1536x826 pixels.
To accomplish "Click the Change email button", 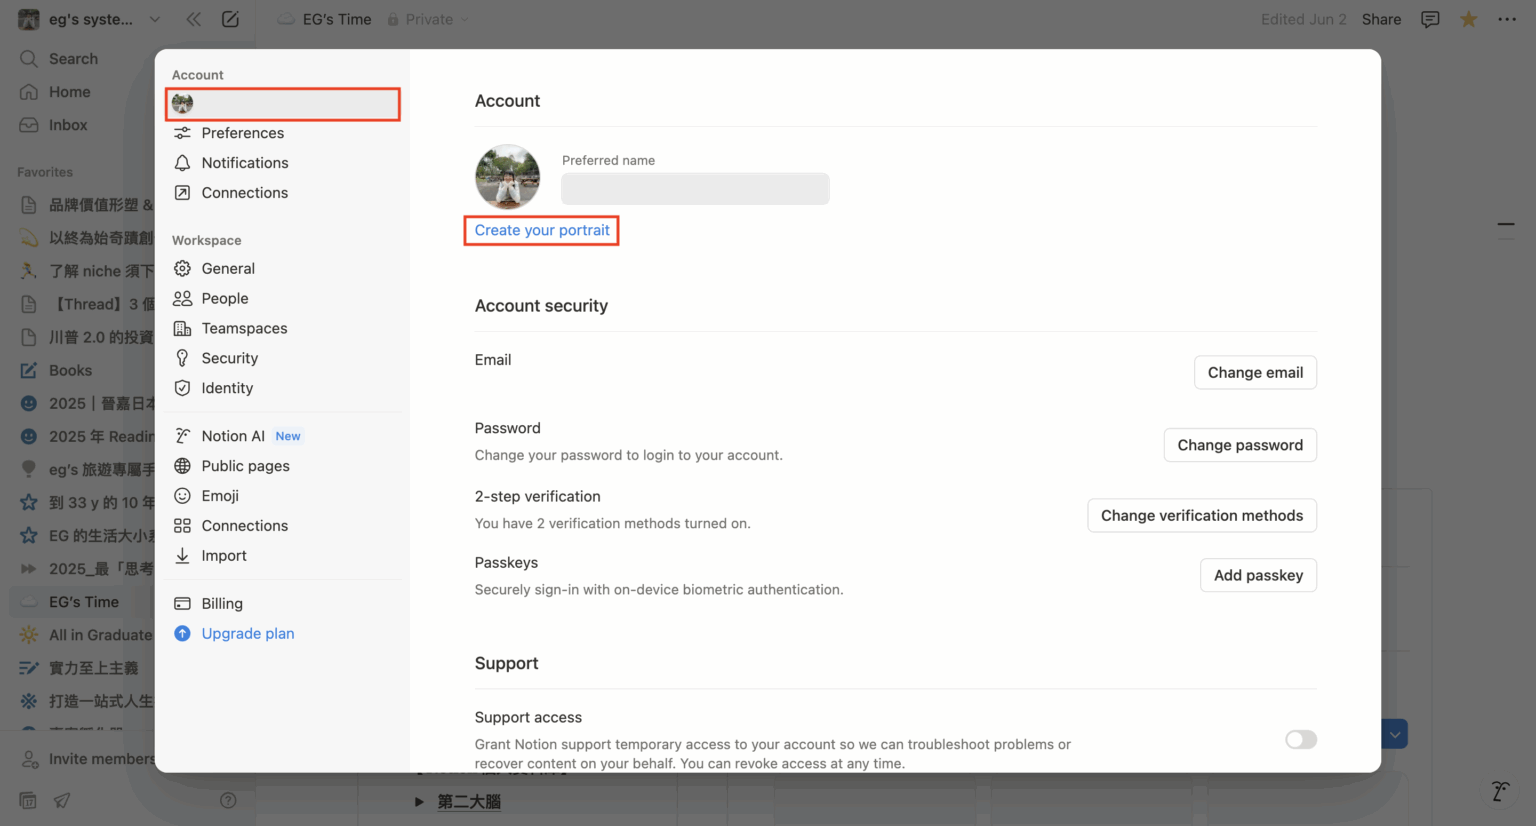I will click(1254, 373).
